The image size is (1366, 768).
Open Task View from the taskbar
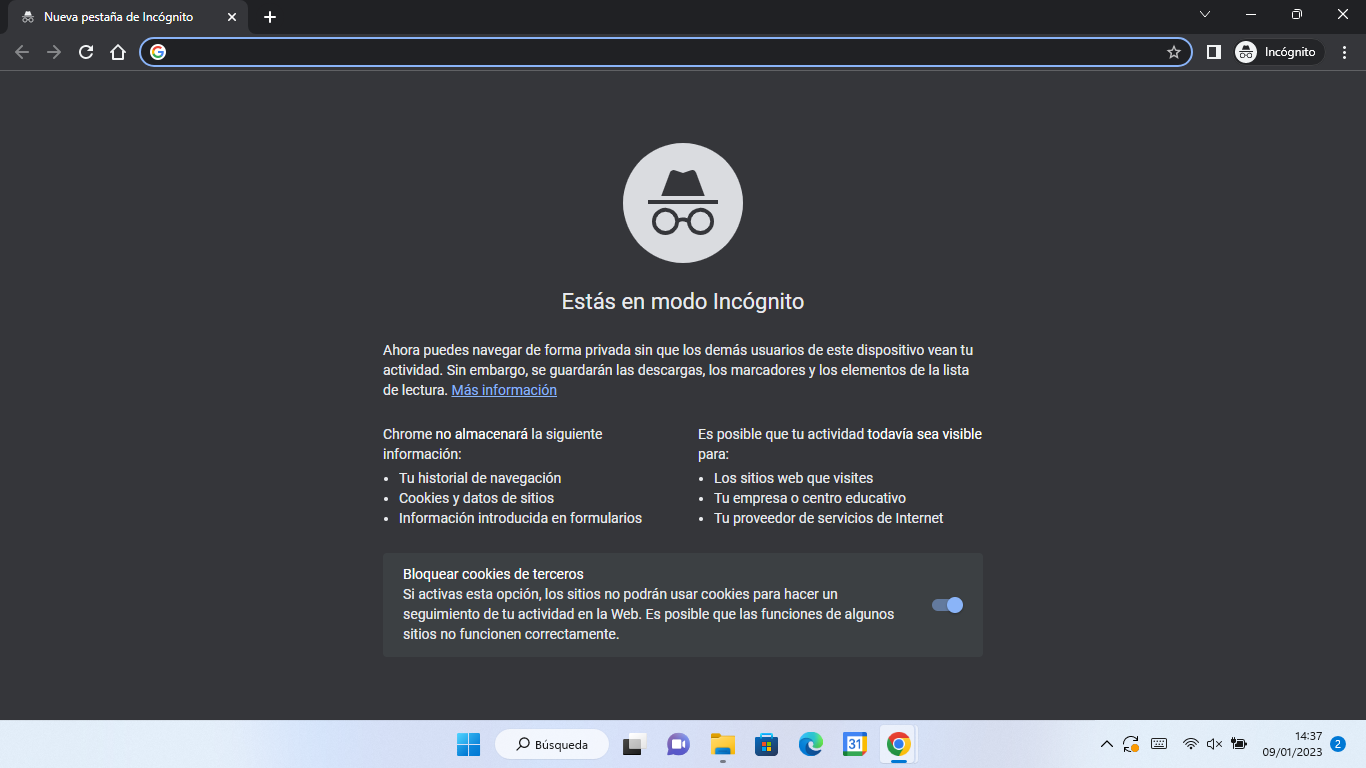pyautogui.click(x=634, y=744)
